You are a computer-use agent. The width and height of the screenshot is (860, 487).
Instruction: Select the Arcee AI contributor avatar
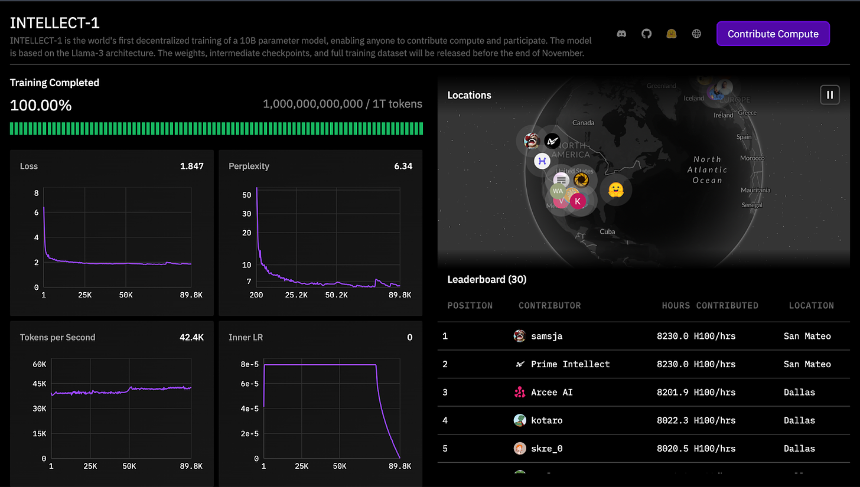[519, 392]
